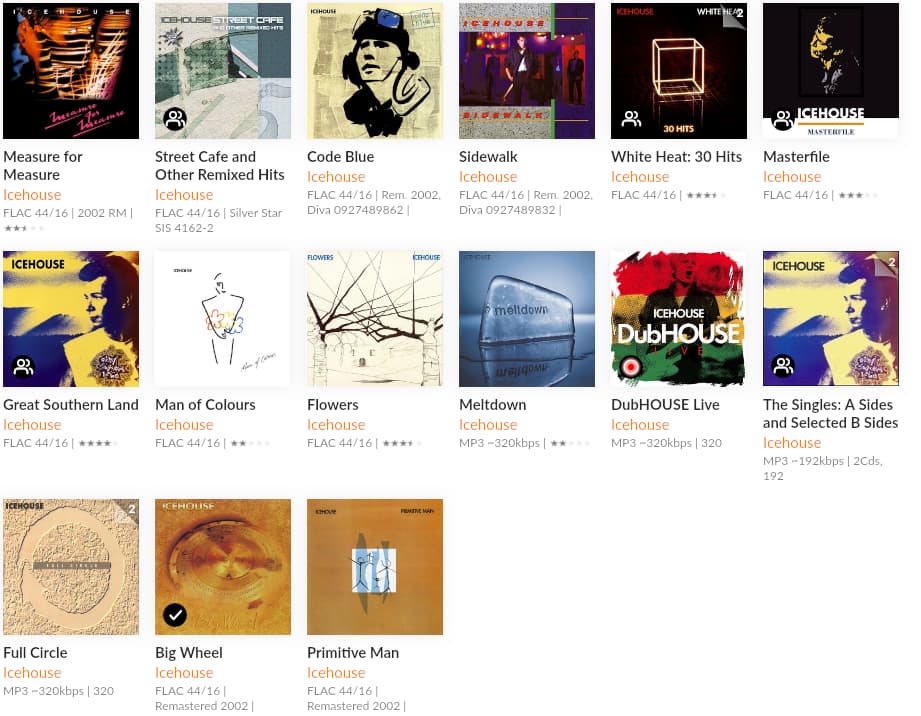Open Icehouse artist link under Meltdown

point(488,425)
